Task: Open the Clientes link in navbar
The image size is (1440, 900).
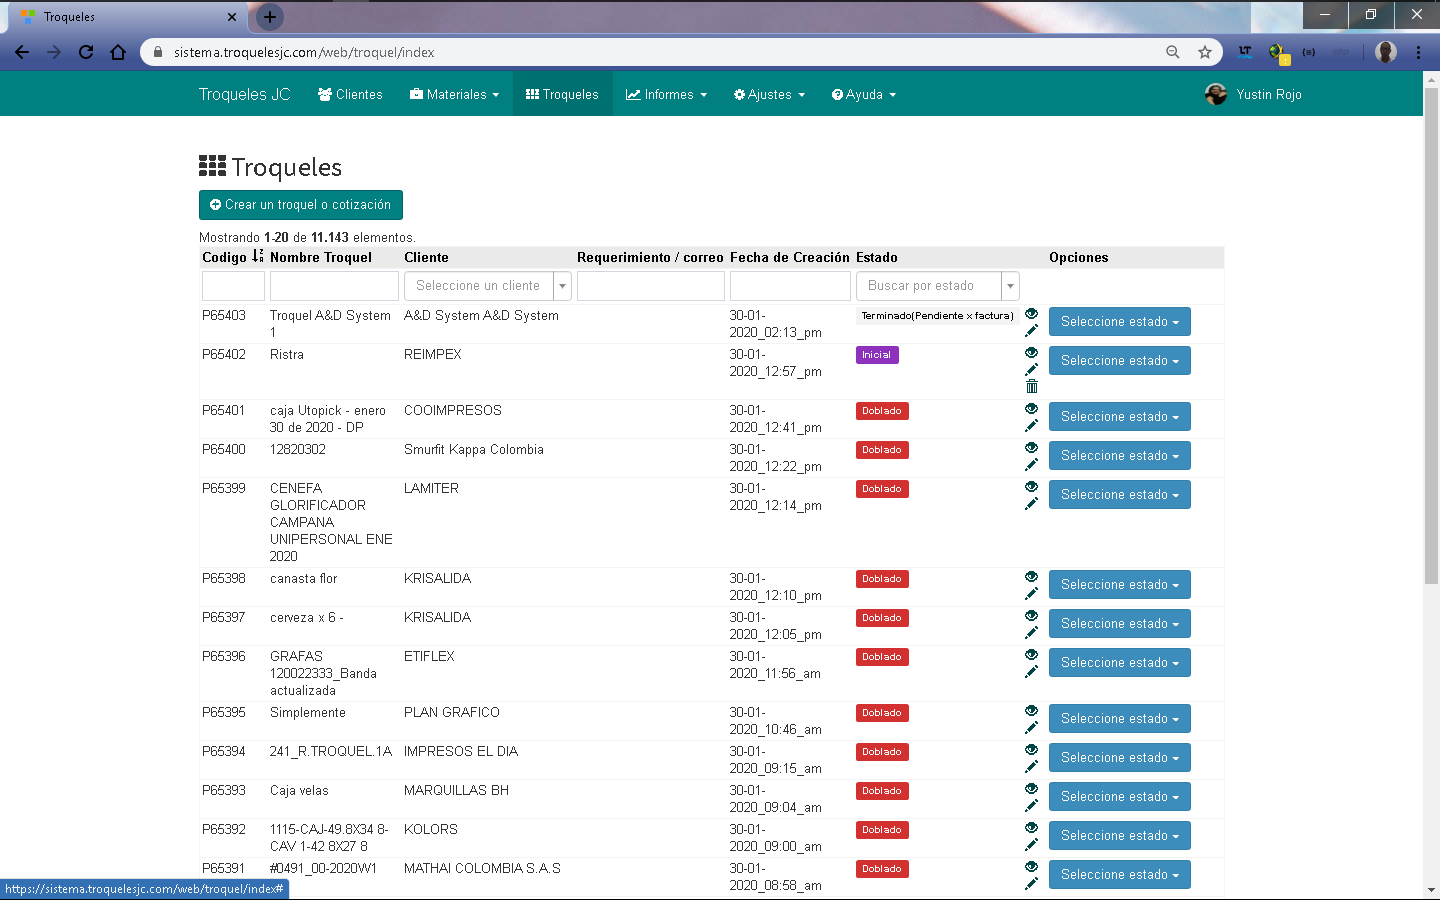Action: [x=350, y=94]
